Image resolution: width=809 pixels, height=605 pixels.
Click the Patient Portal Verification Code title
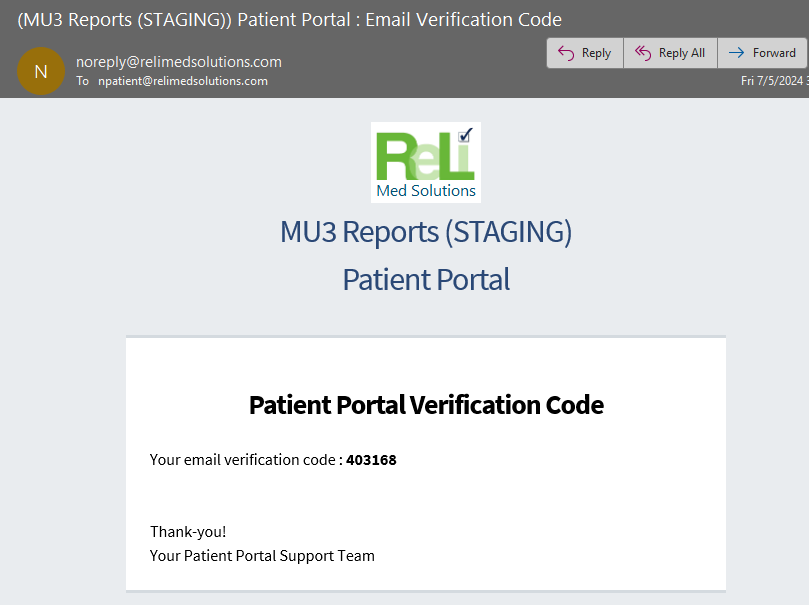point(426,405)
